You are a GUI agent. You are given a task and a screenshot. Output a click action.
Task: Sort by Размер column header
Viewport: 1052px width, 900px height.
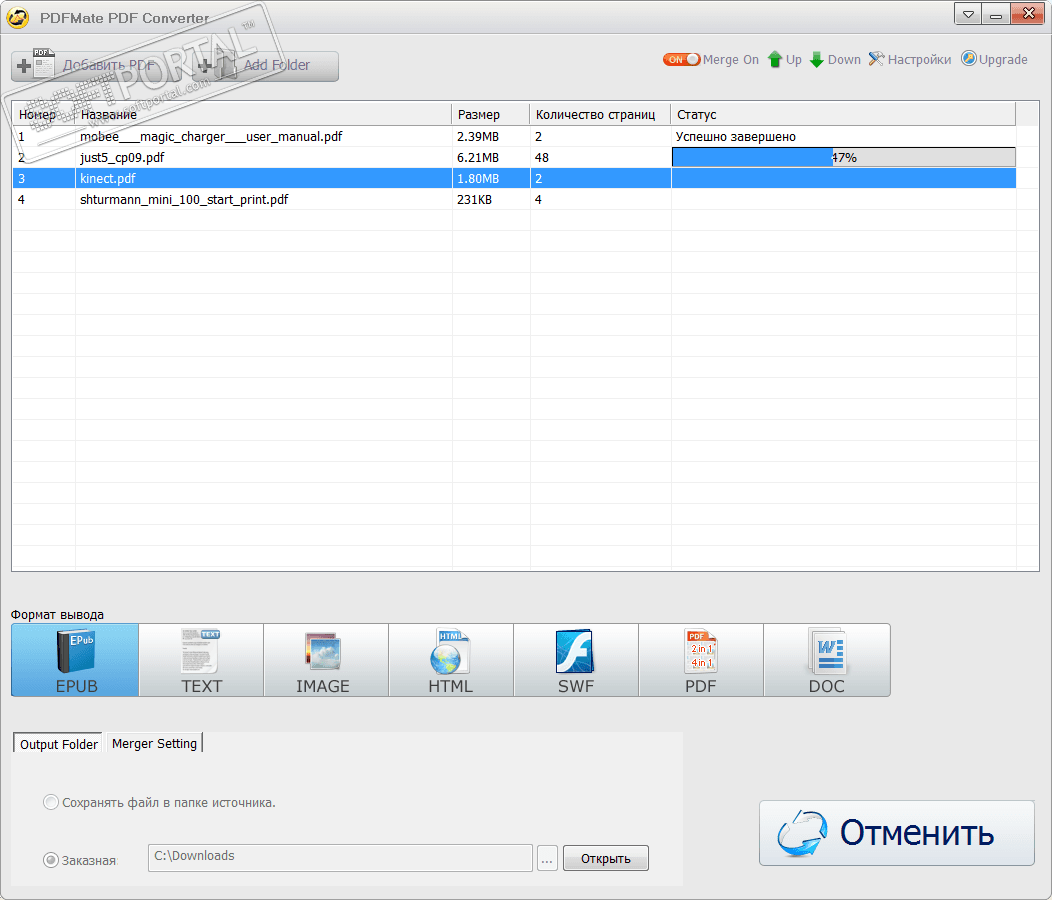tap(490, 114)
